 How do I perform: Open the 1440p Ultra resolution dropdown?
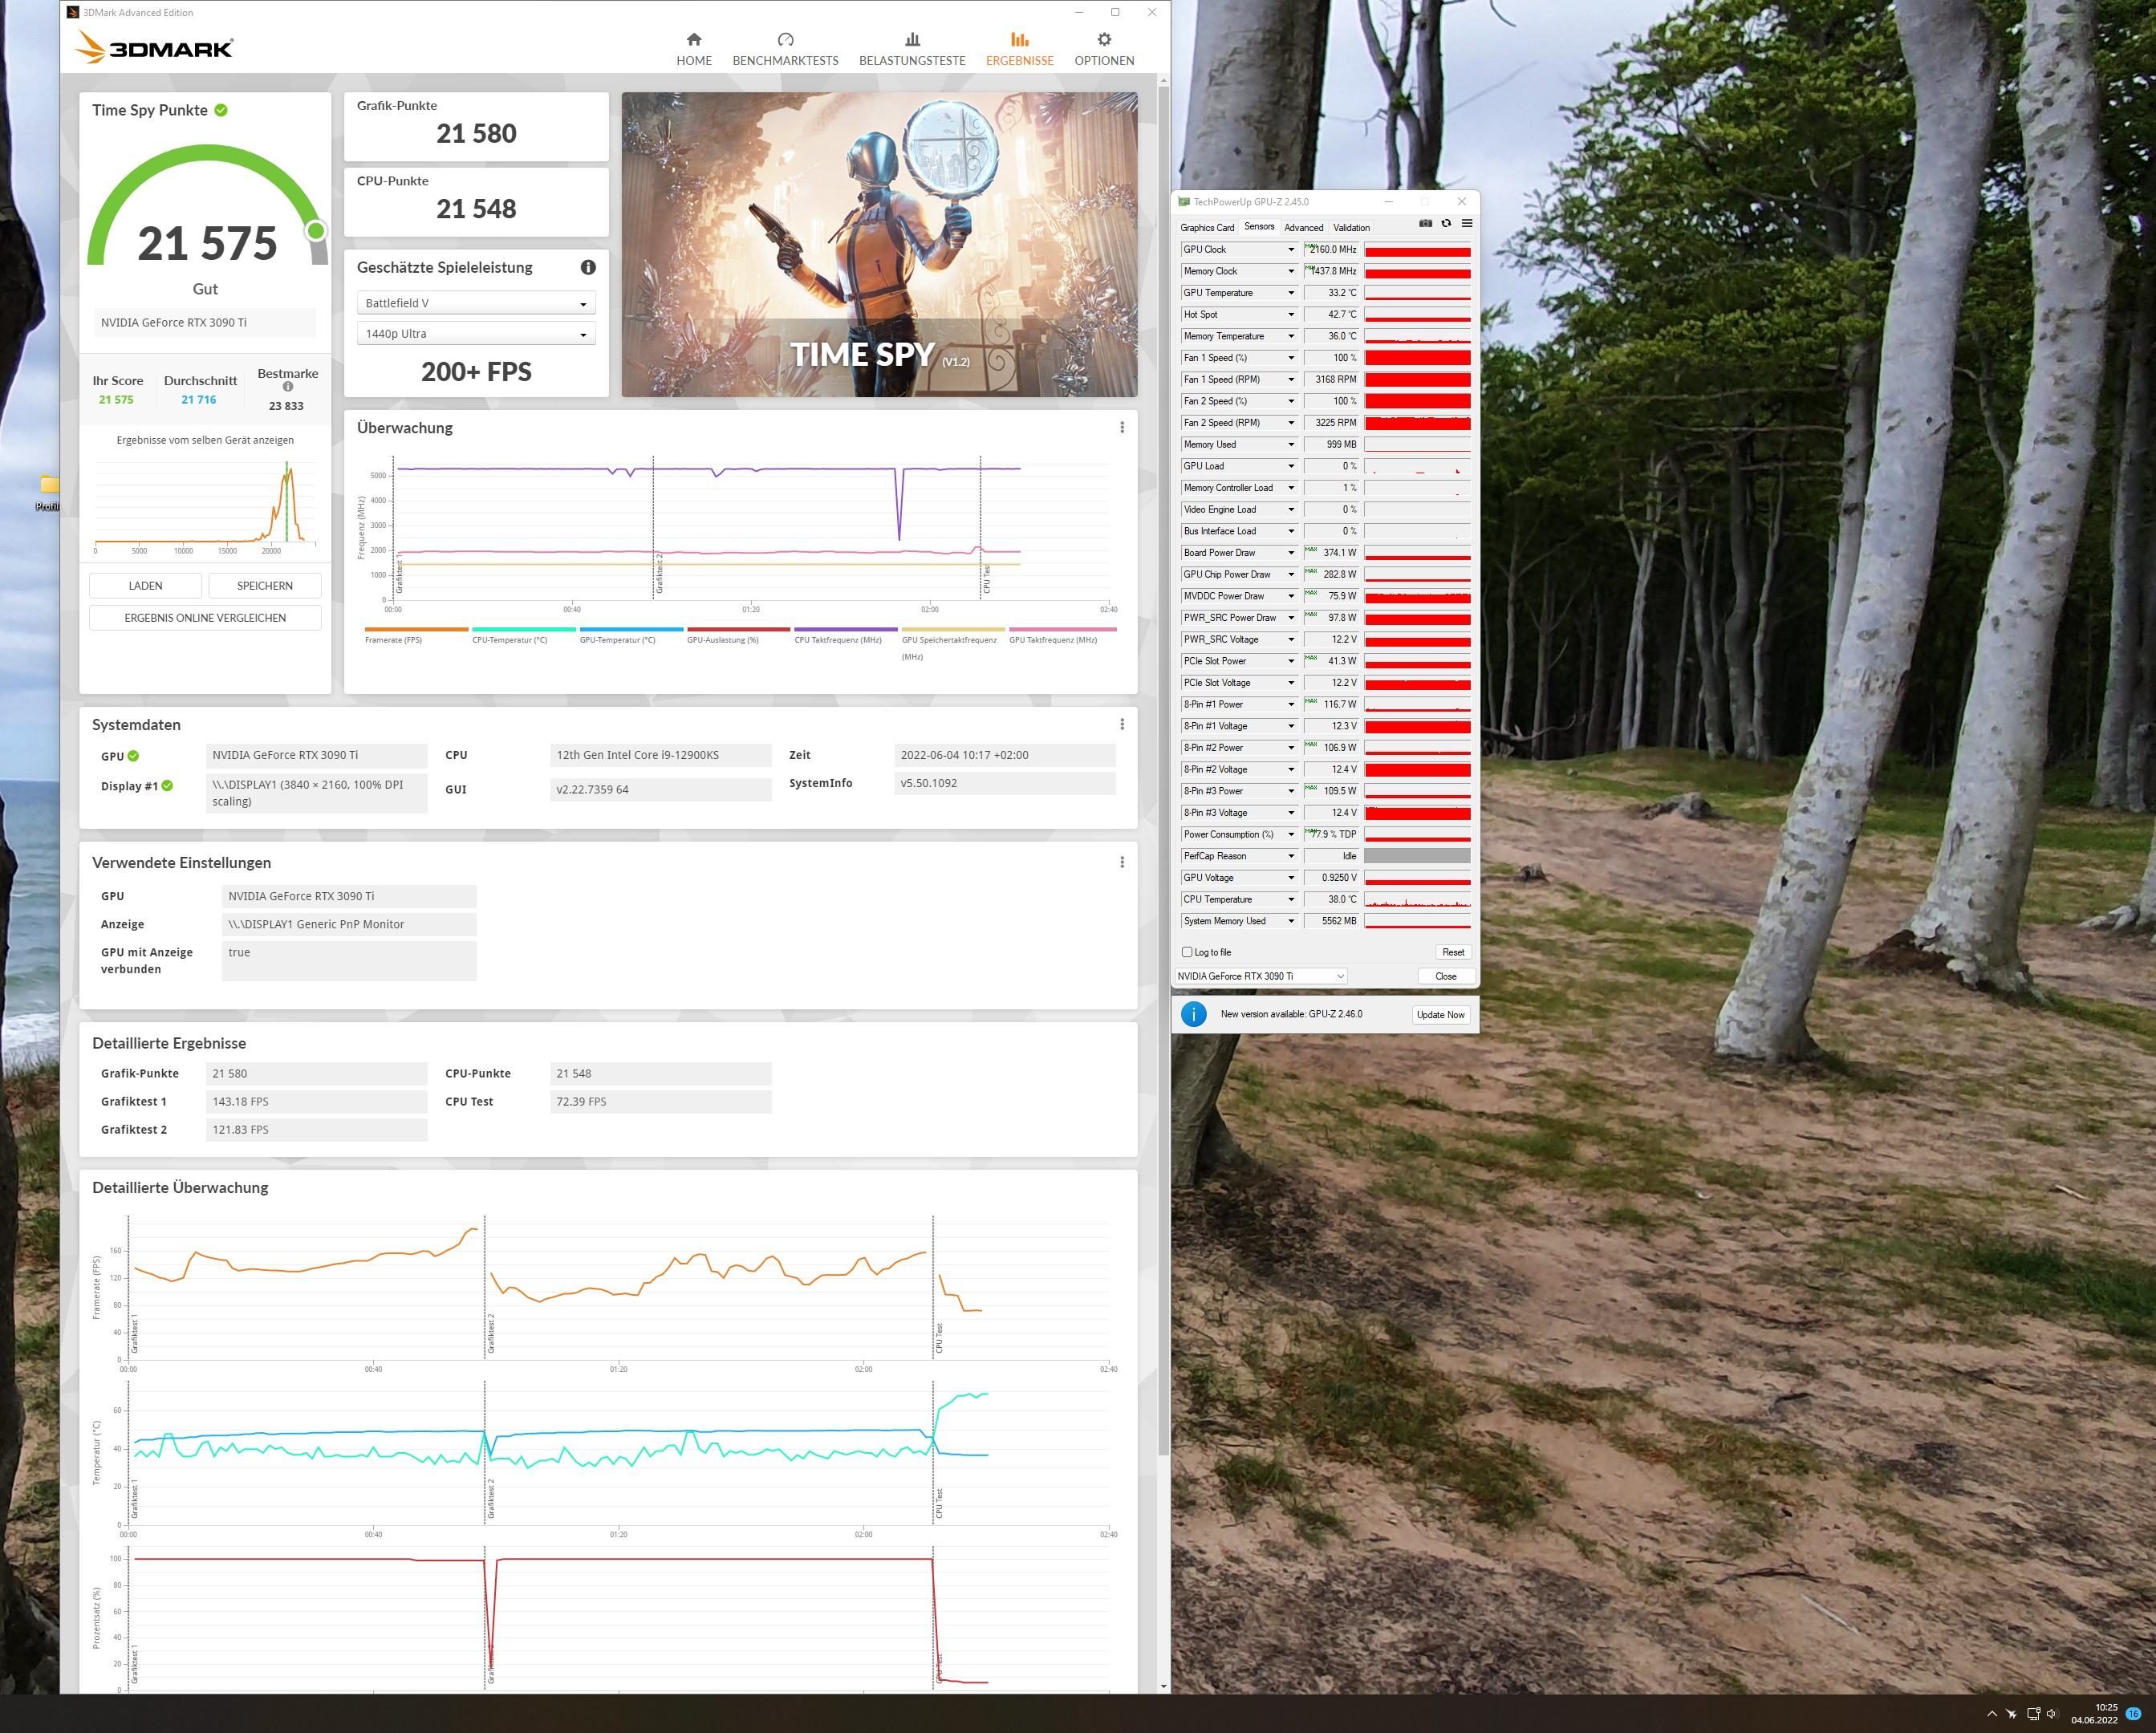(476, 334)
